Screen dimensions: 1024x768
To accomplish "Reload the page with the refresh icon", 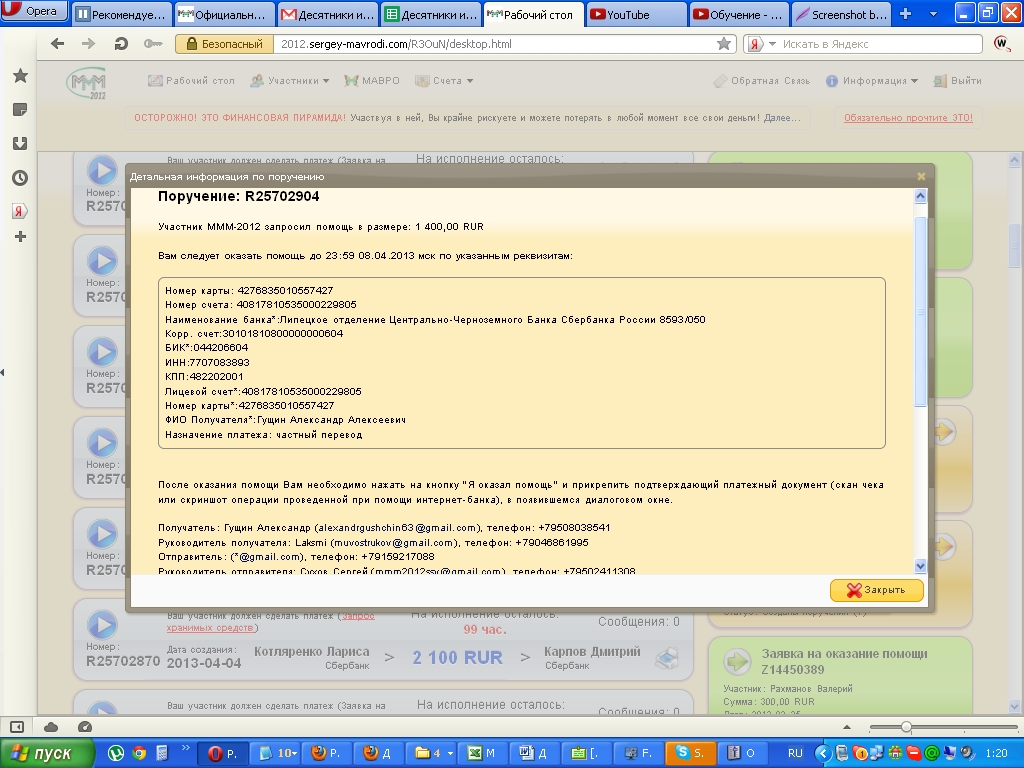I will 121,44.
